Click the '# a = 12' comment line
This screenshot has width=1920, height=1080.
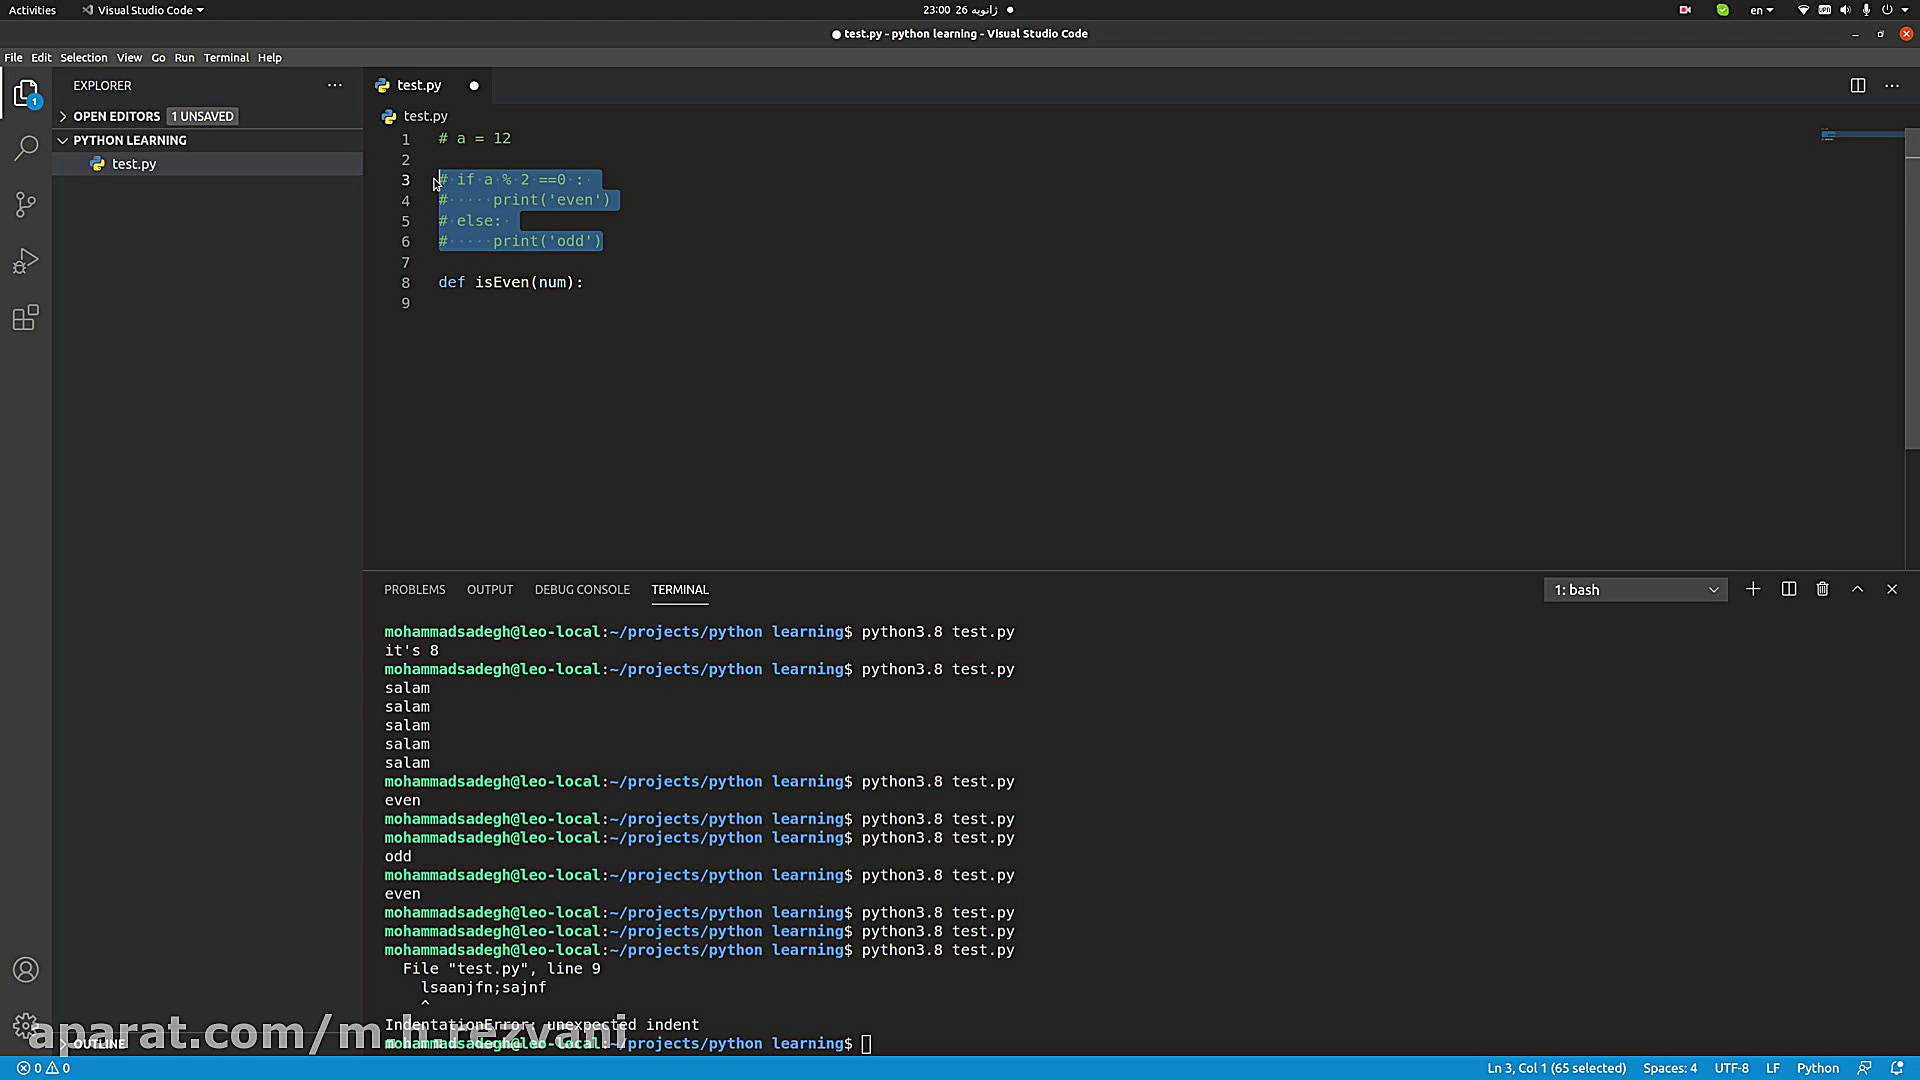474,139
